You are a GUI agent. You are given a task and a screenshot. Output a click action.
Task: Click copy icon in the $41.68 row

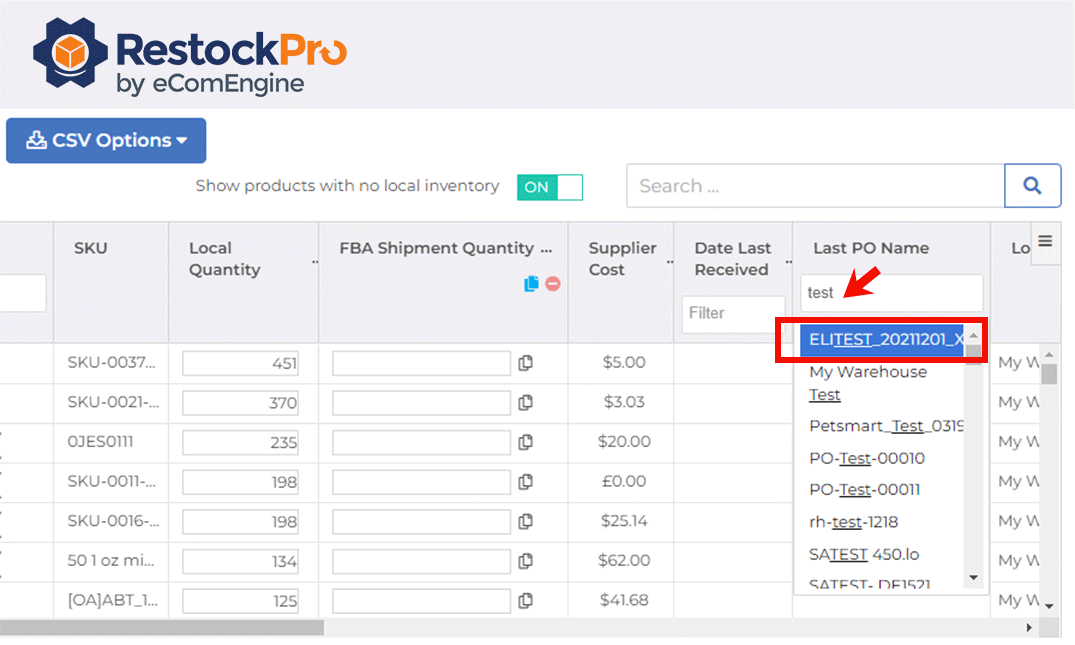pyautogui.click(x=526, y=601)
